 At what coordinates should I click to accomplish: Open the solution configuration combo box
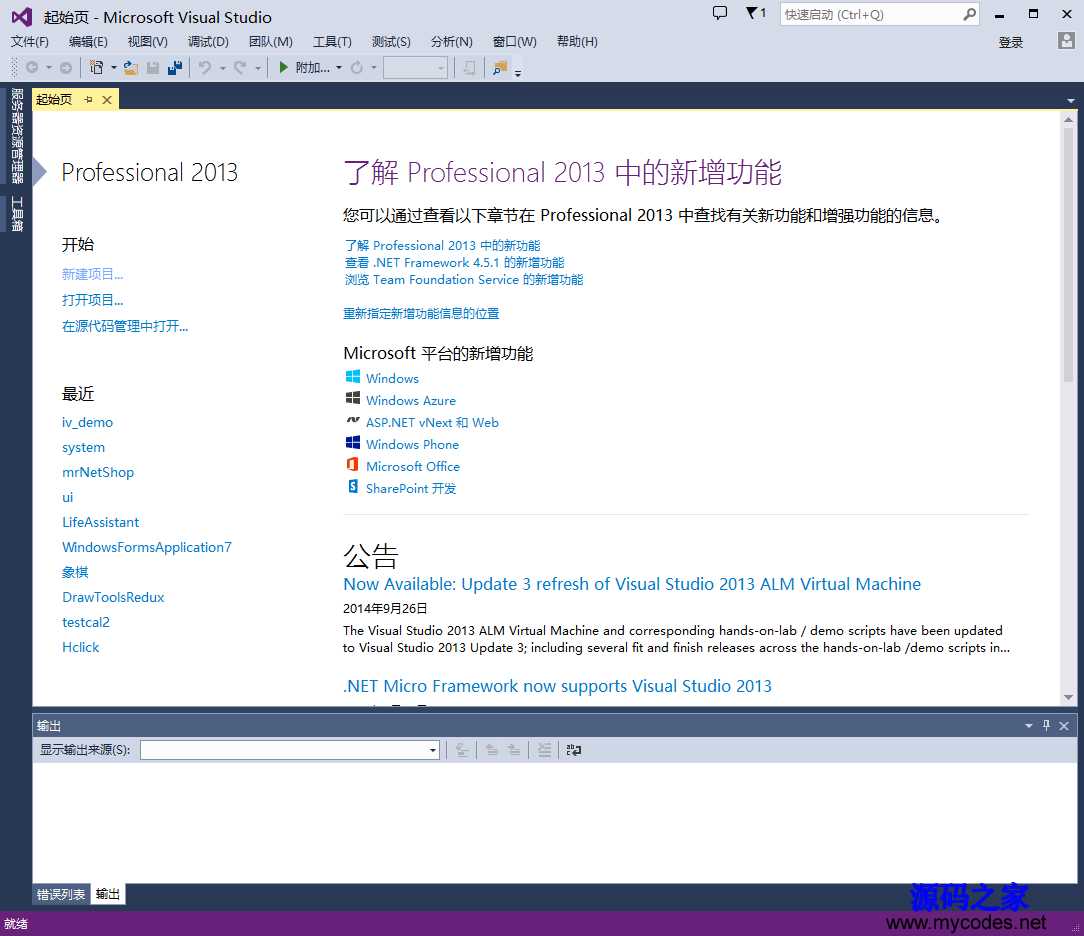tap(415, 68)
